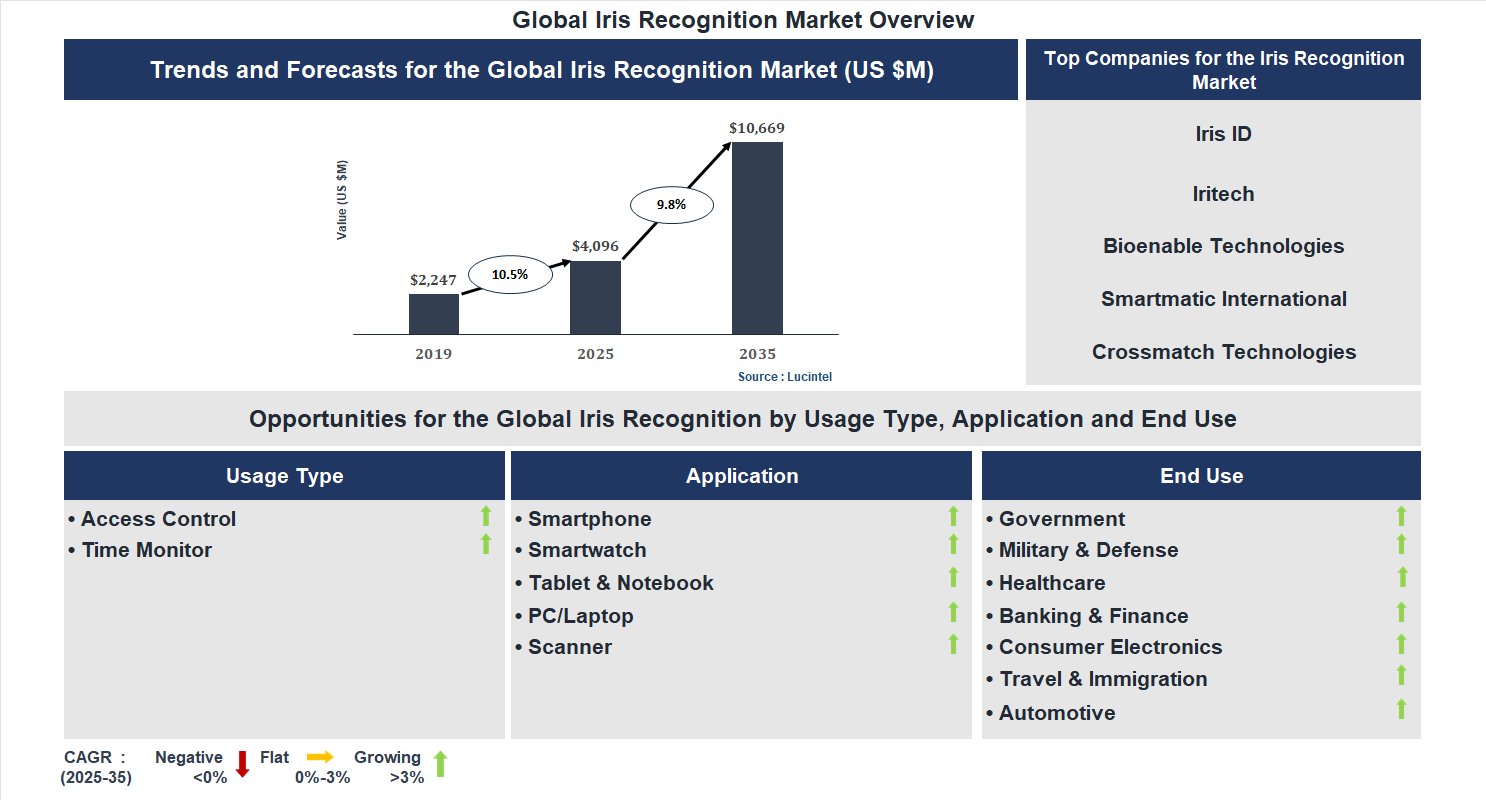Toggle the indicator next to Scanner

[x=952, y=644]
